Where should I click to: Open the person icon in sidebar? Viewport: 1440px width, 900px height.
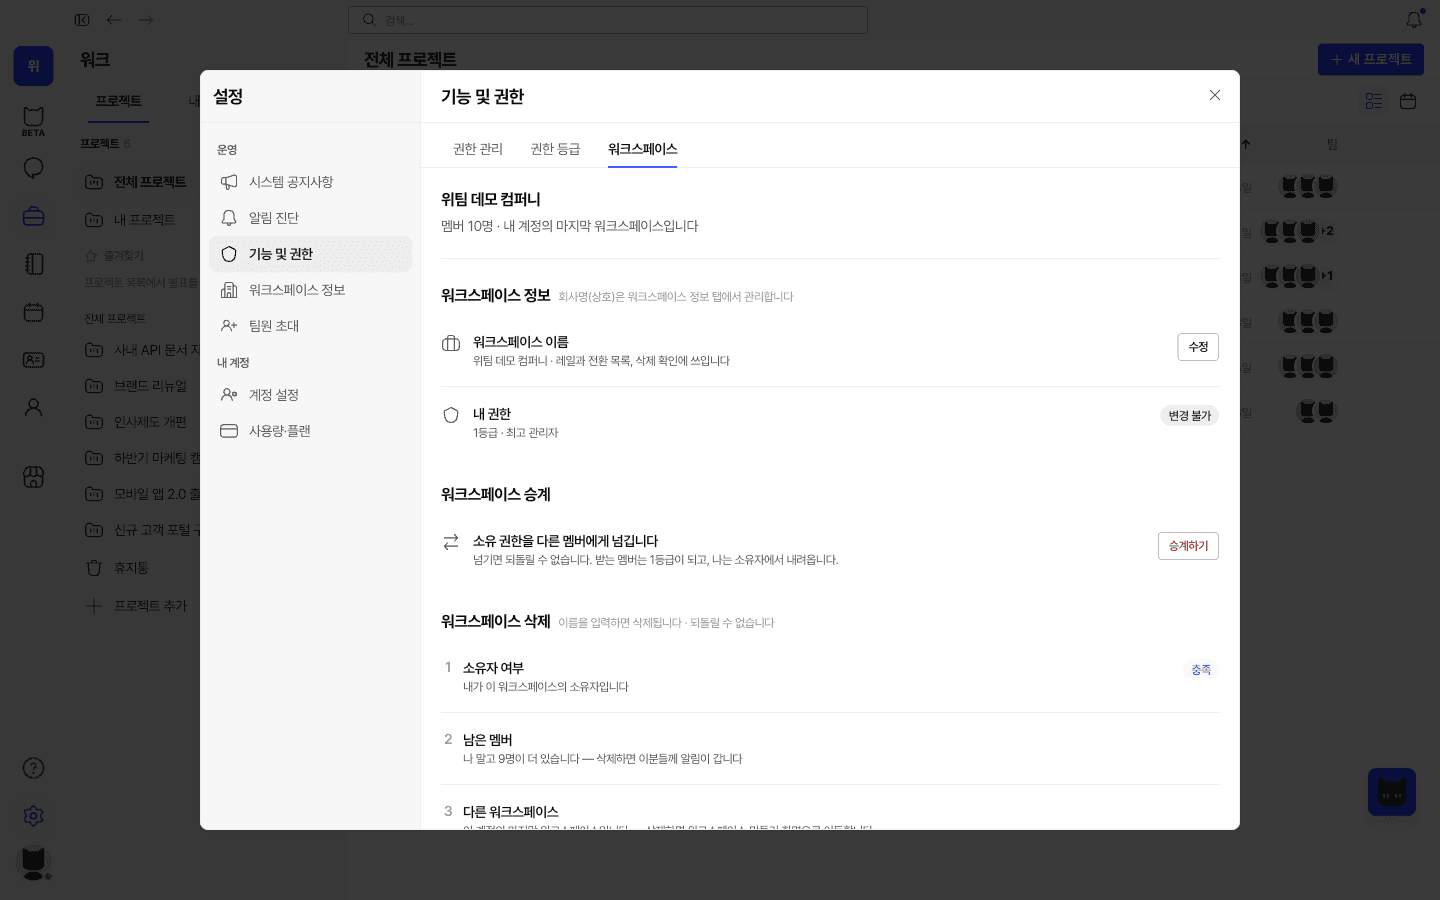(33, 408)
